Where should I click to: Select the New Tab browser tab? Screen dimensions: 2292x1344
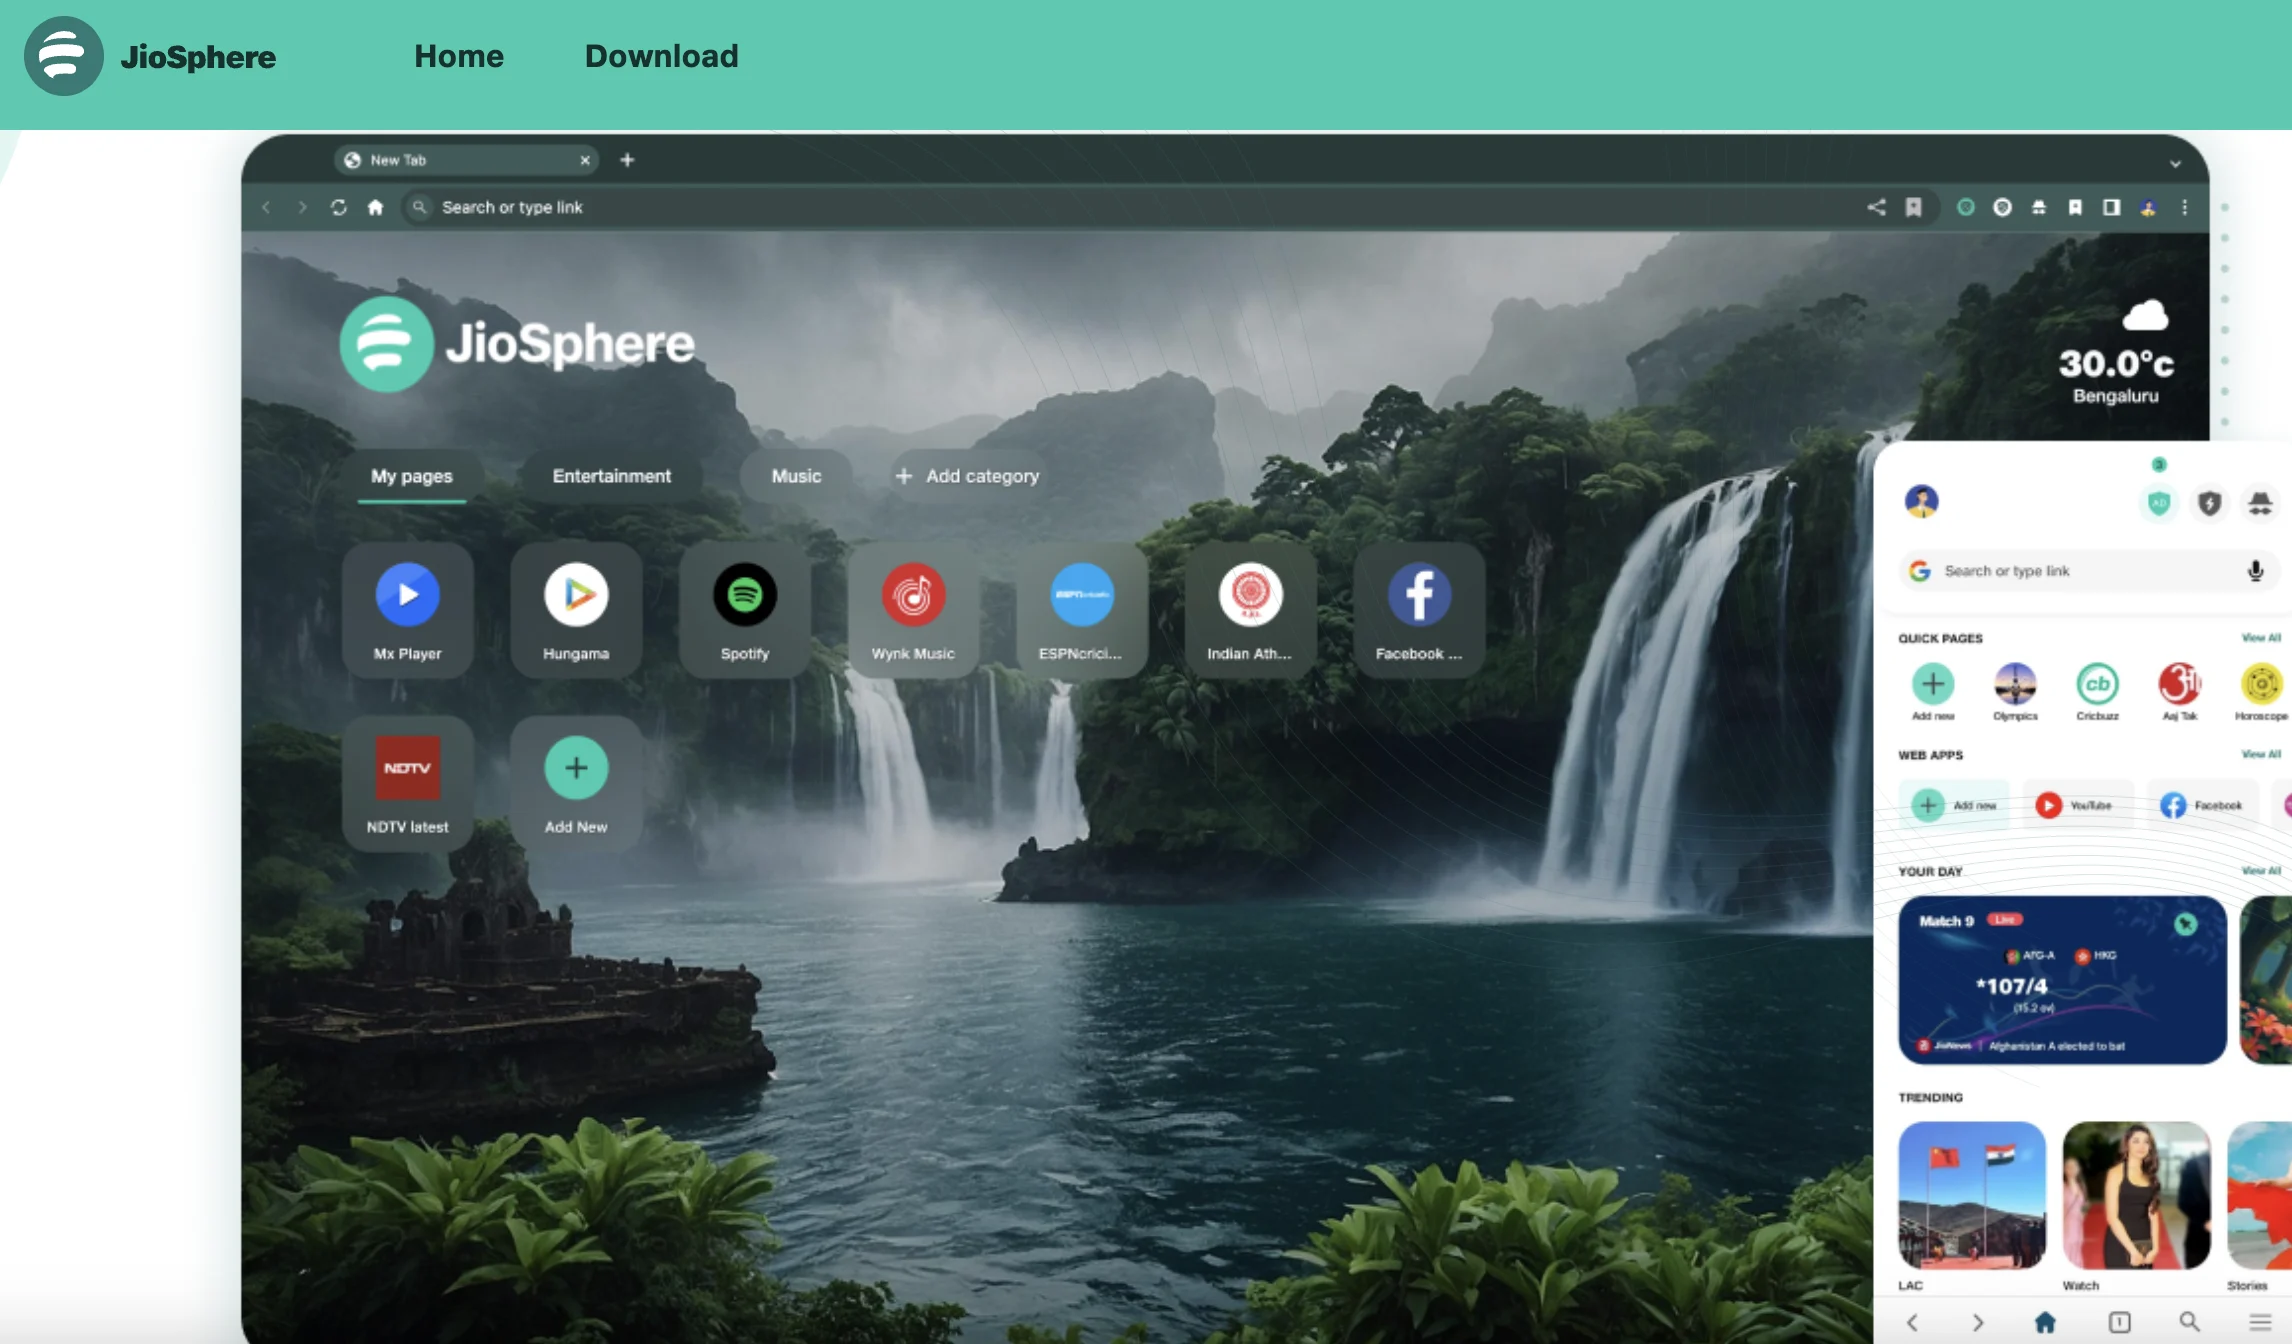466,160
